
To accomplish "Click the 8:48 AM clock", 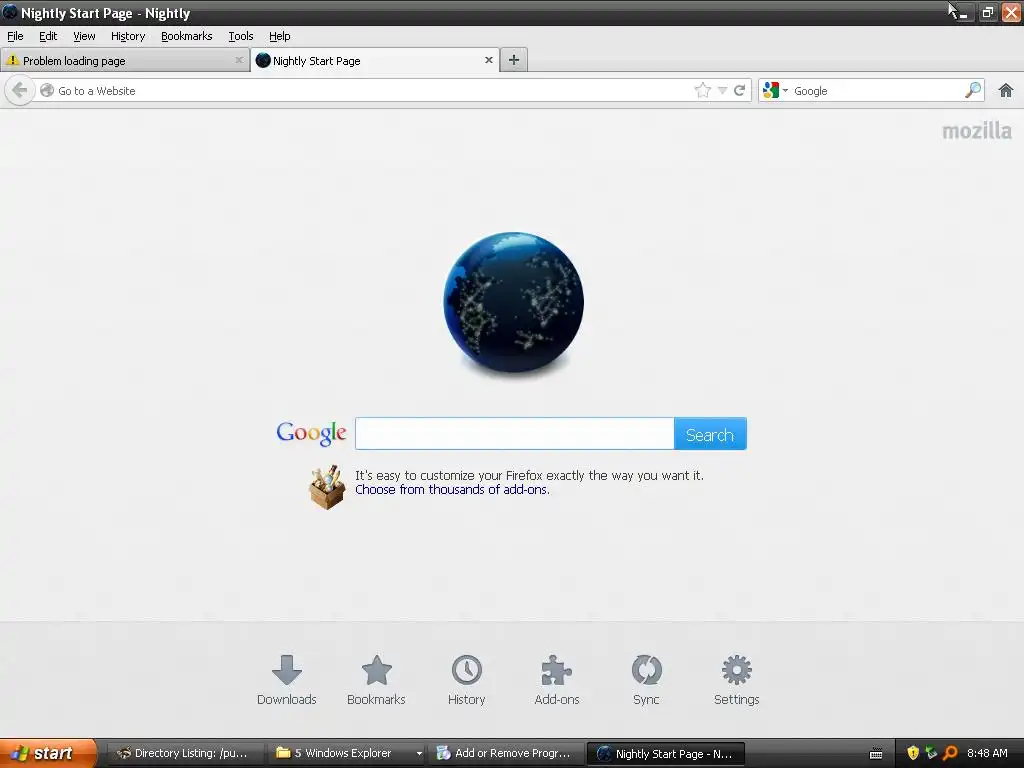I will point(987,753).
